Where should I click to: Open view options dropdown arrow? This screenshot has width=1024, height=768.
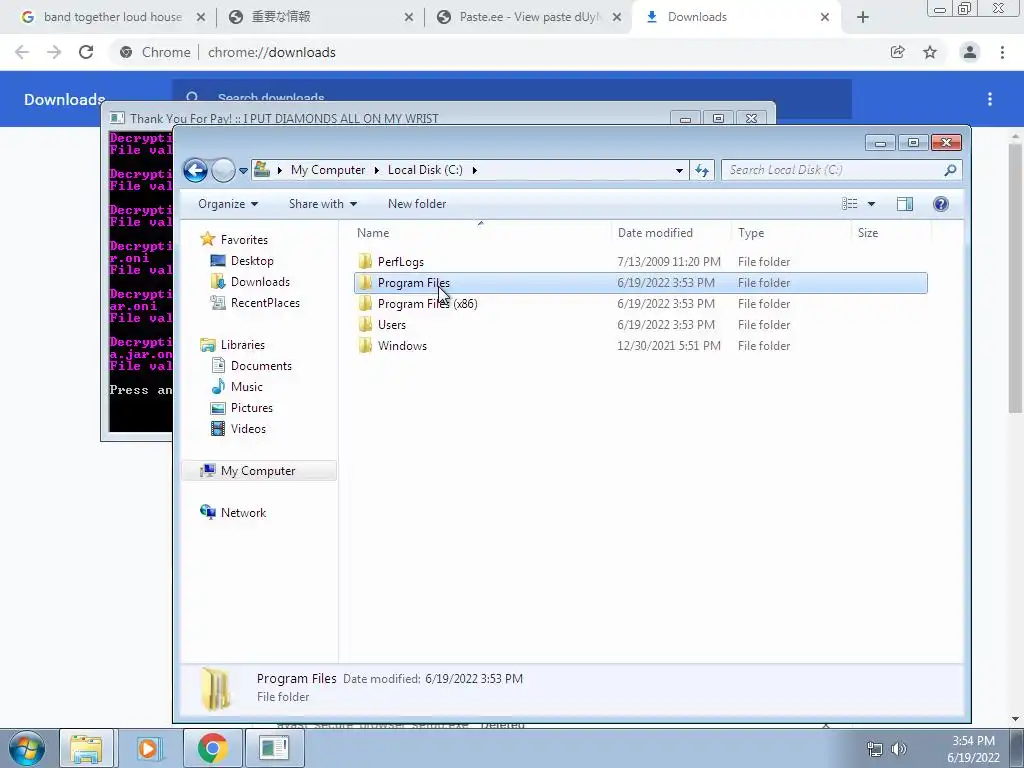click(871, 204)
